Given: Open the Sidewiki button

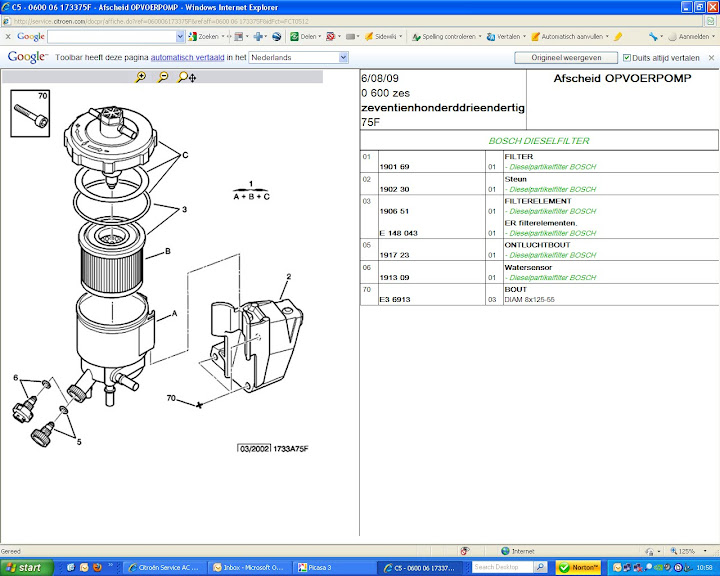Looking at the screenshot, I should [x=381, y=36].
